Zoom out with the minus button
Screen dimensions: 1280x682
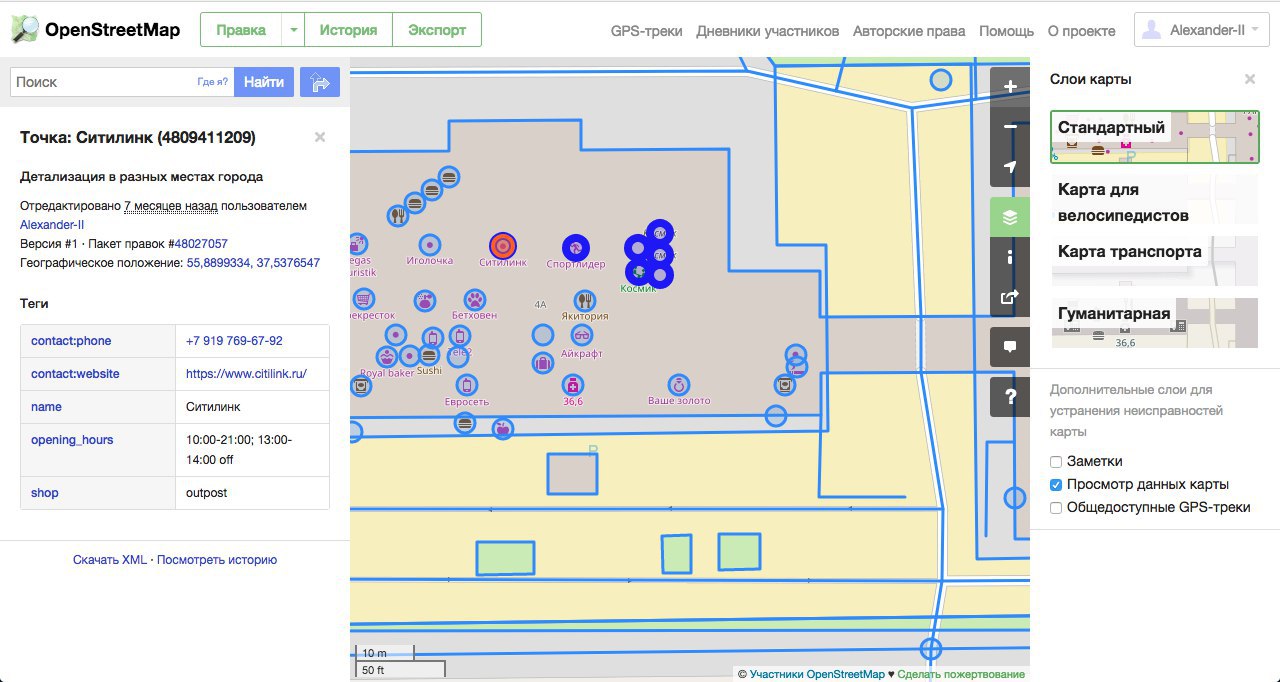coord(1010,127)
